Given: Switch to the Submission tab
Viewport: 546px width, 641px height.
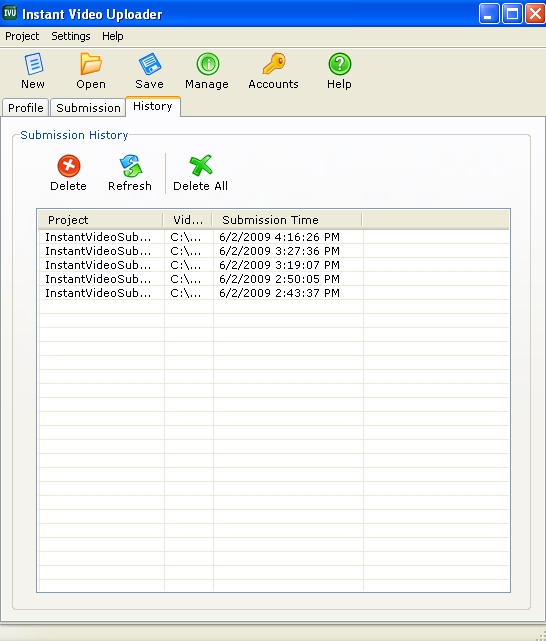Looking at the screenshot, I should [88, 108].
